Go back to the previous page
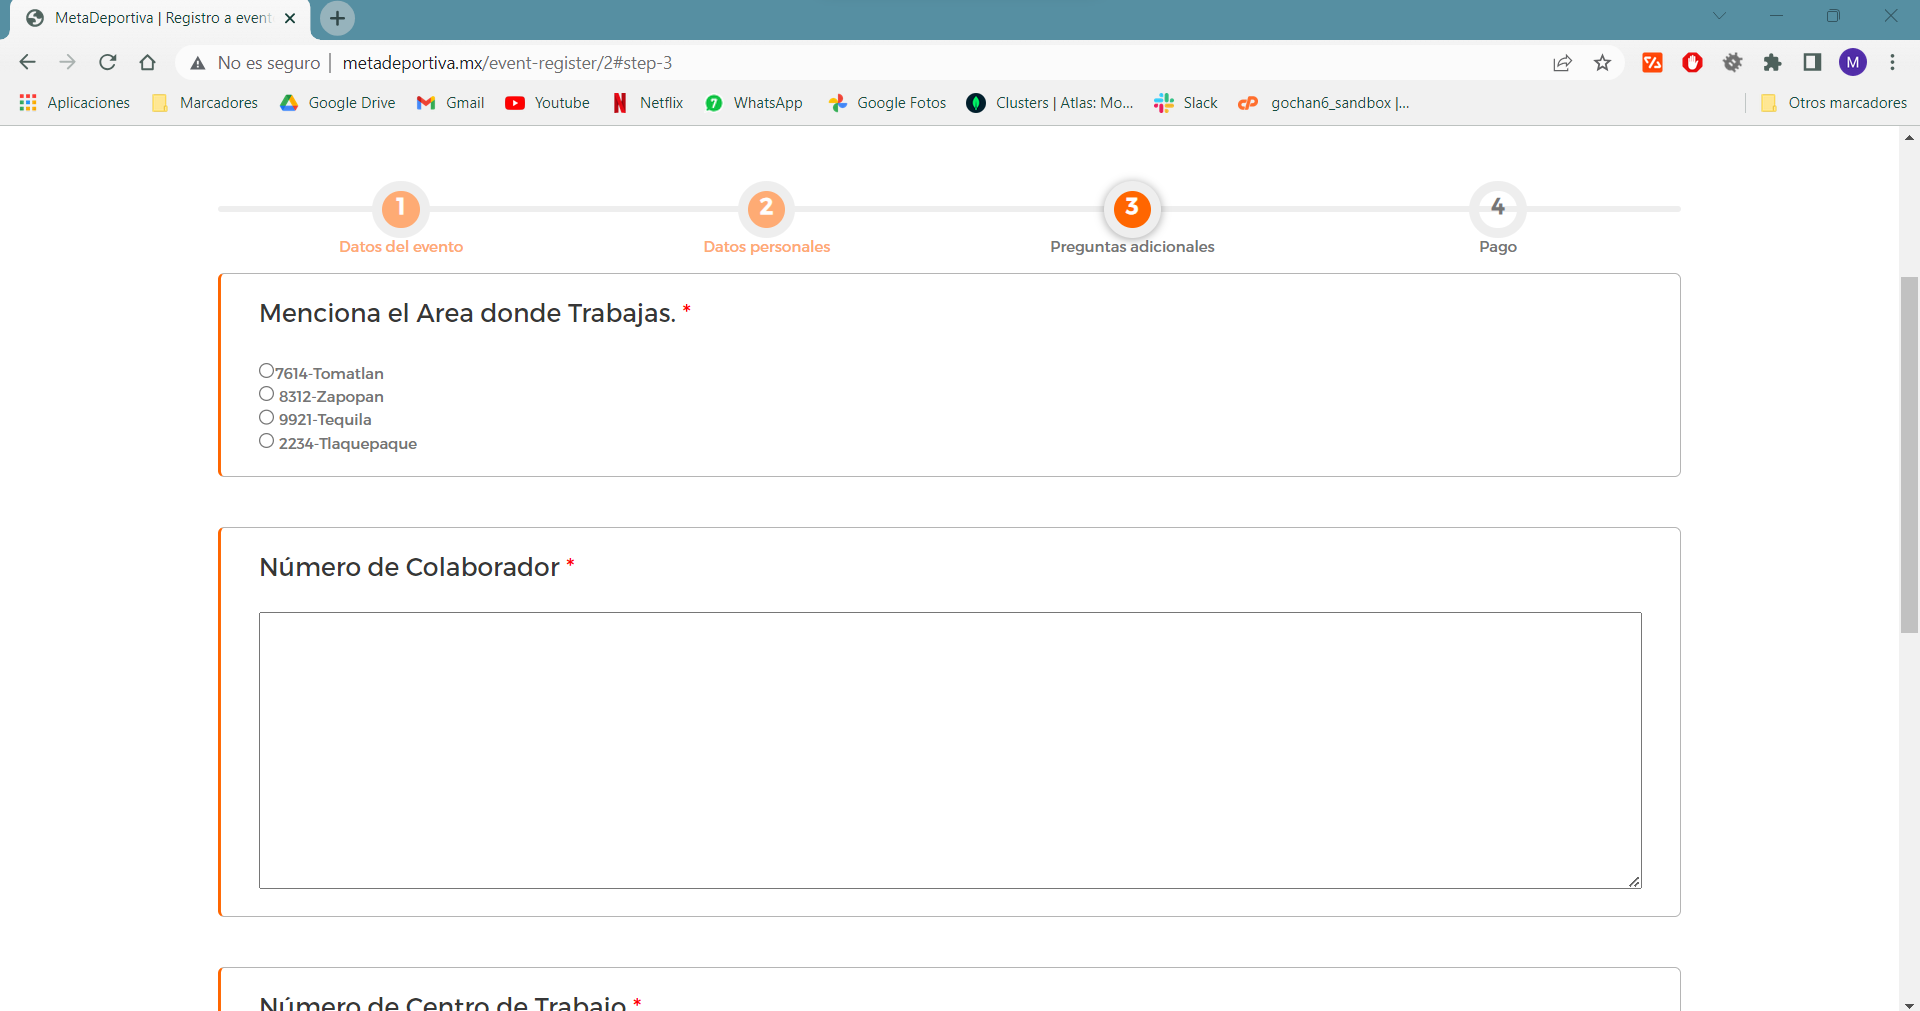This screenshot has width=1920, height=1011. point(27,63)
